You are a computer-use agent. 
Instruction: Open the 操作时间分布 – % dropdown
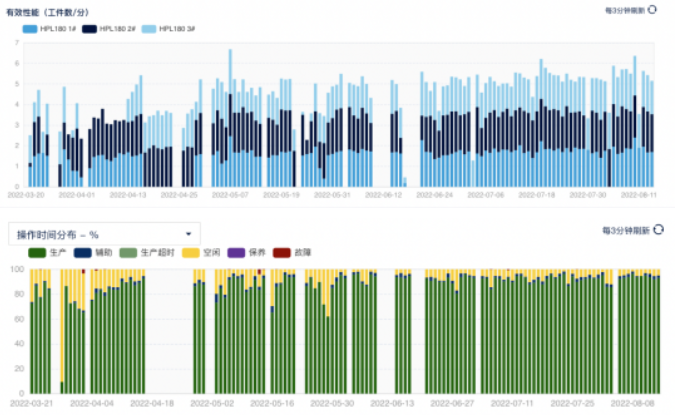104,234
